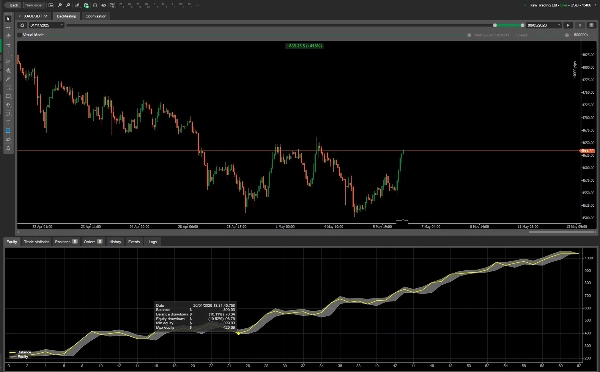600x372 pixels.
Task: Open the end date dropdown beside slider
Action: click(x=544, y=25)
